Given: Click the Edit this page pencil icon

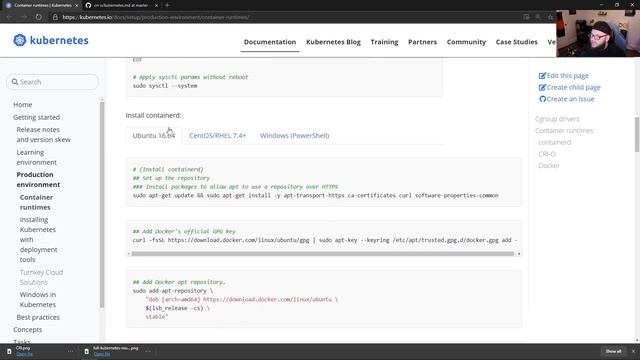Looking at the screenshot, I should point(542,76).
